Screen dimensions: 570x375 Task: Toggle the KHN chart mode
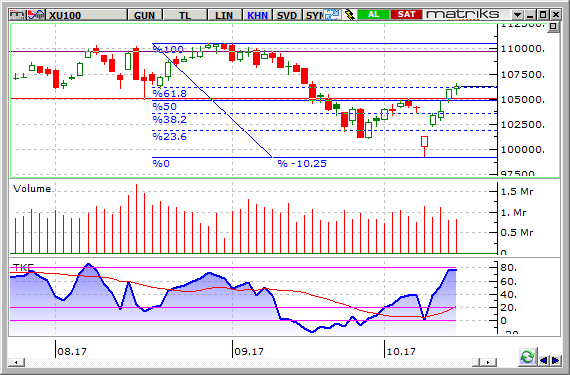point(257,15)
